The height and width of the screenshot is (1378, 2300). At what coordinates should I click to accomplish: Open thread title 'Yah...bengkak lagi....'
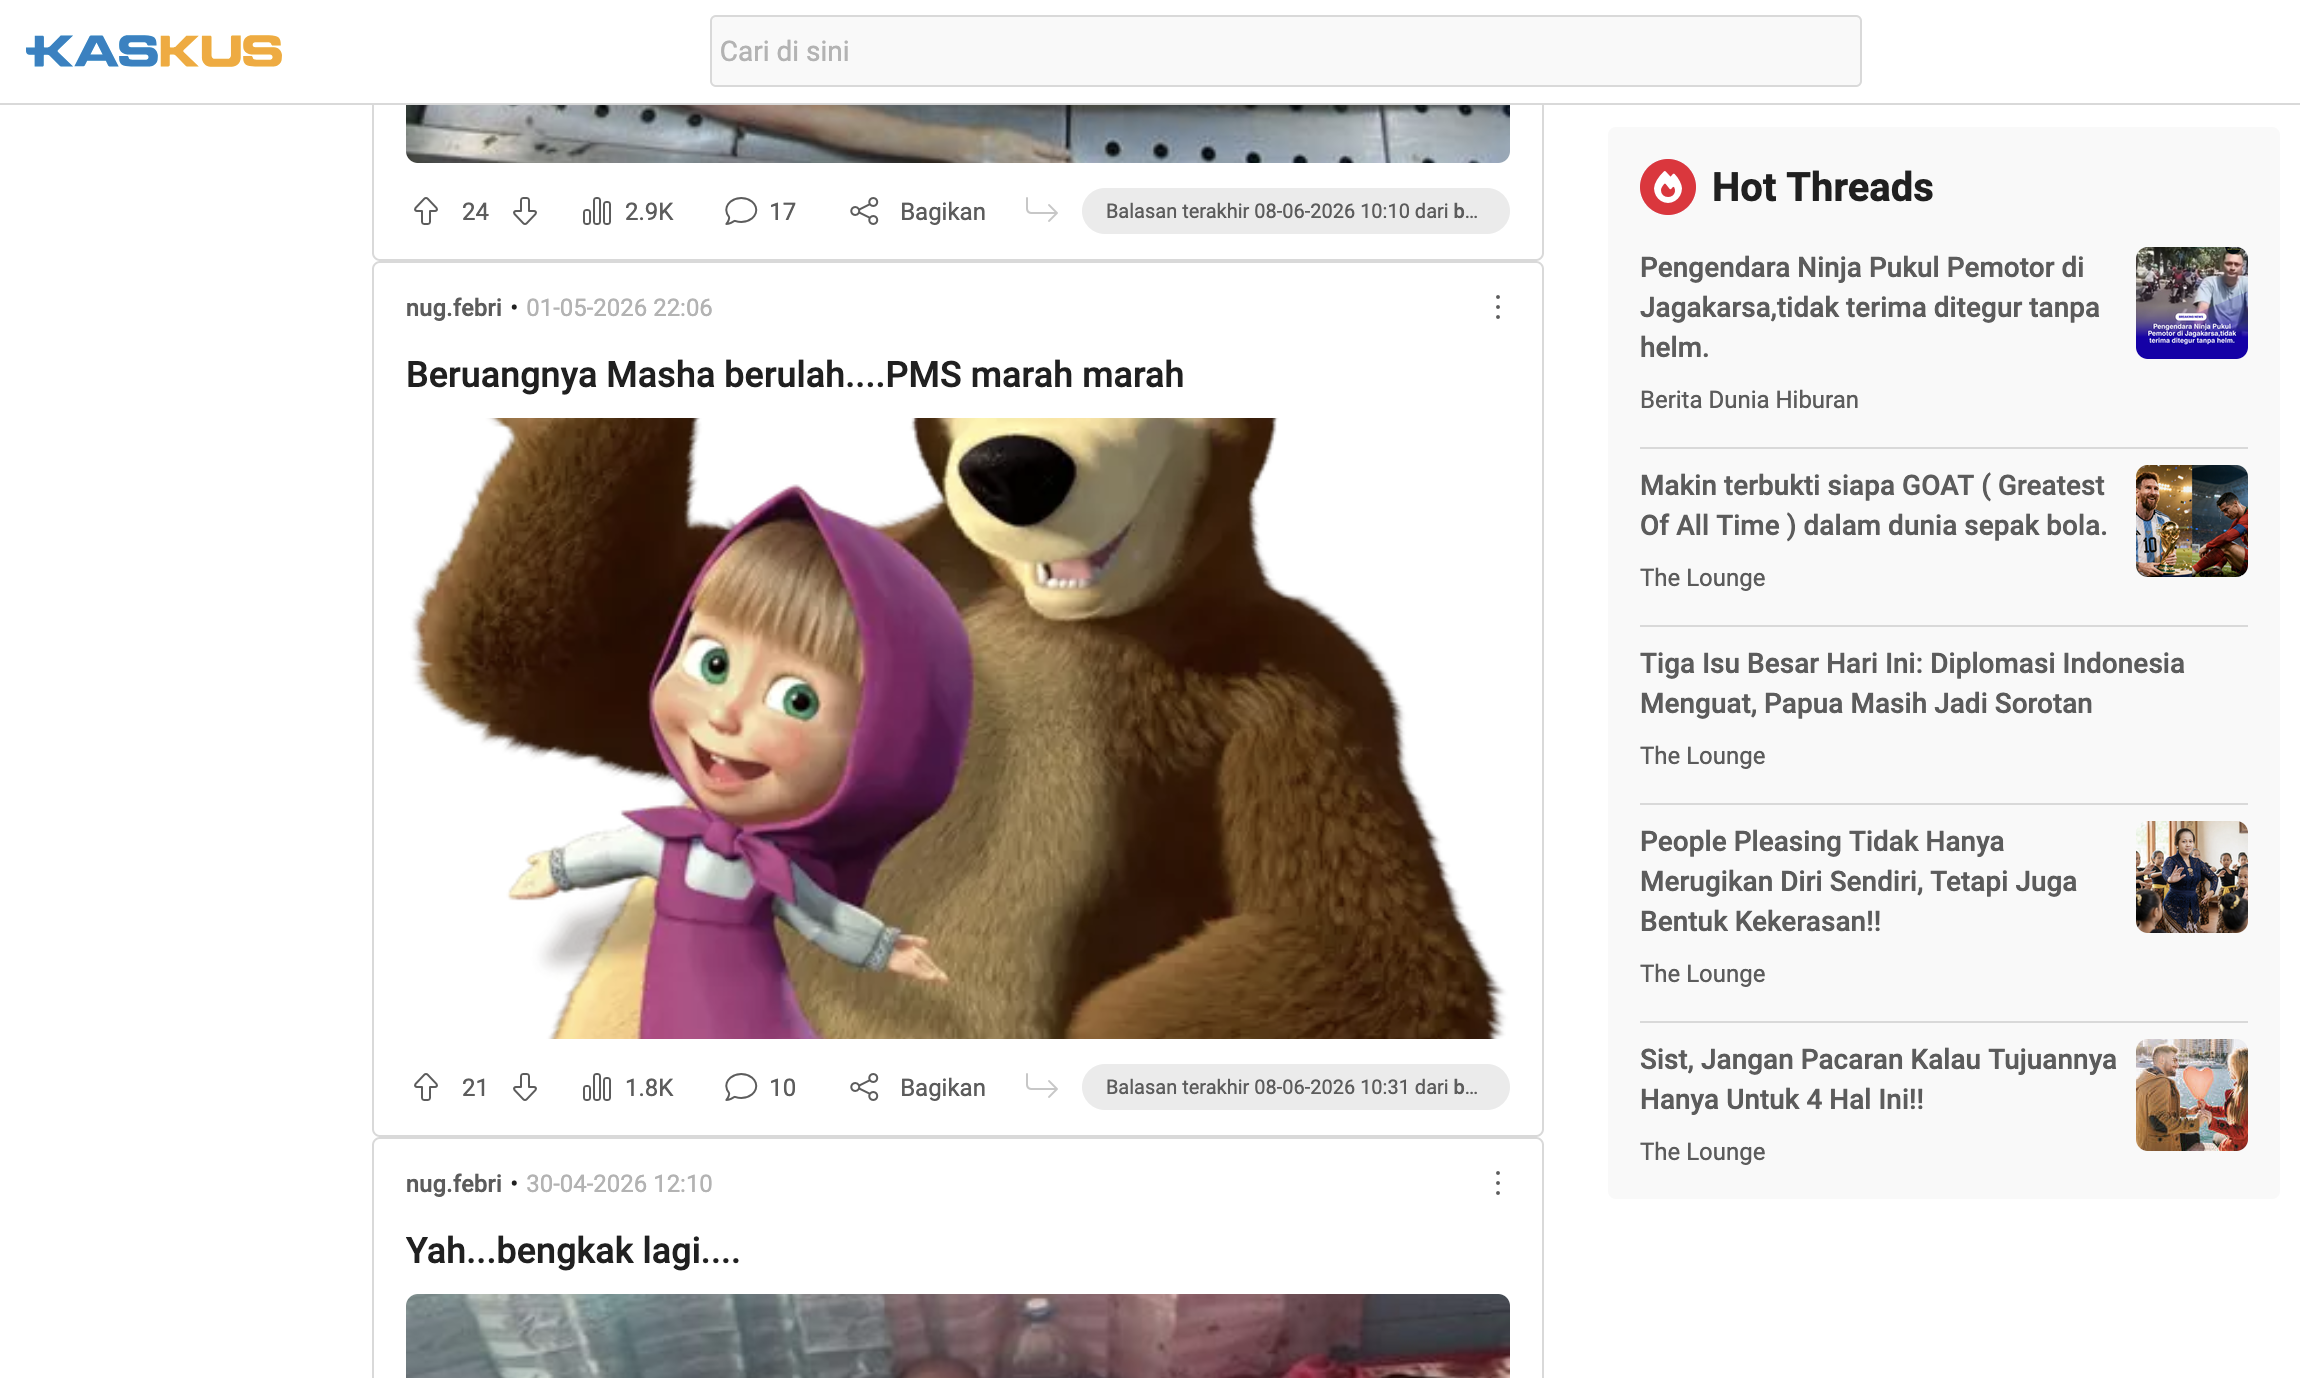click(573, 1251)
